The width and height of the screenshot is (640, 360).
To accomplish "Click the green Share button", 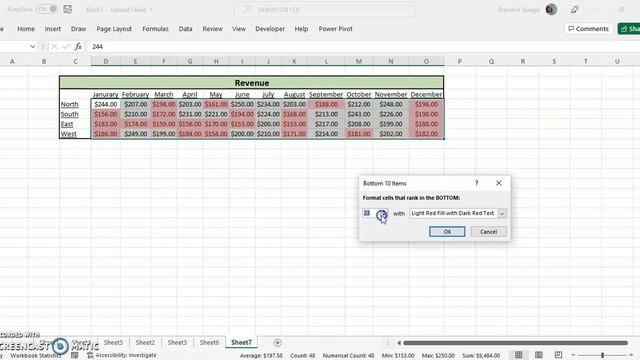I will pyautogui.click(x=629, y=29).
